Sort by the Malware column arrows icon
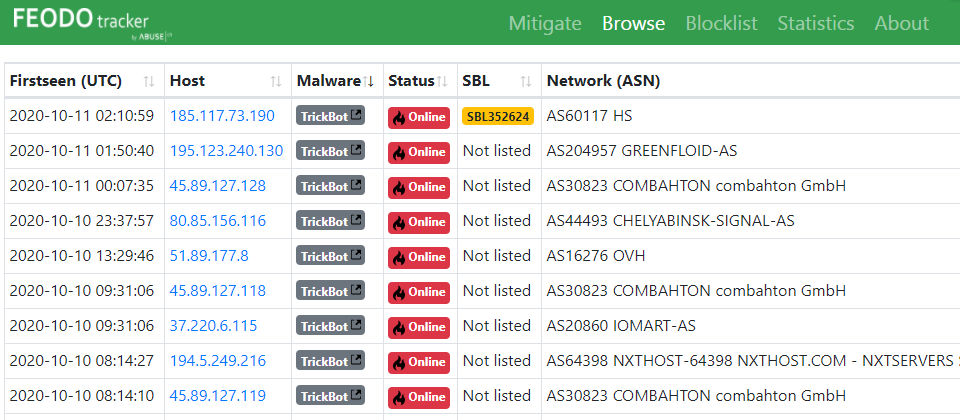This screenshot has width=960, height=420. 368,81
